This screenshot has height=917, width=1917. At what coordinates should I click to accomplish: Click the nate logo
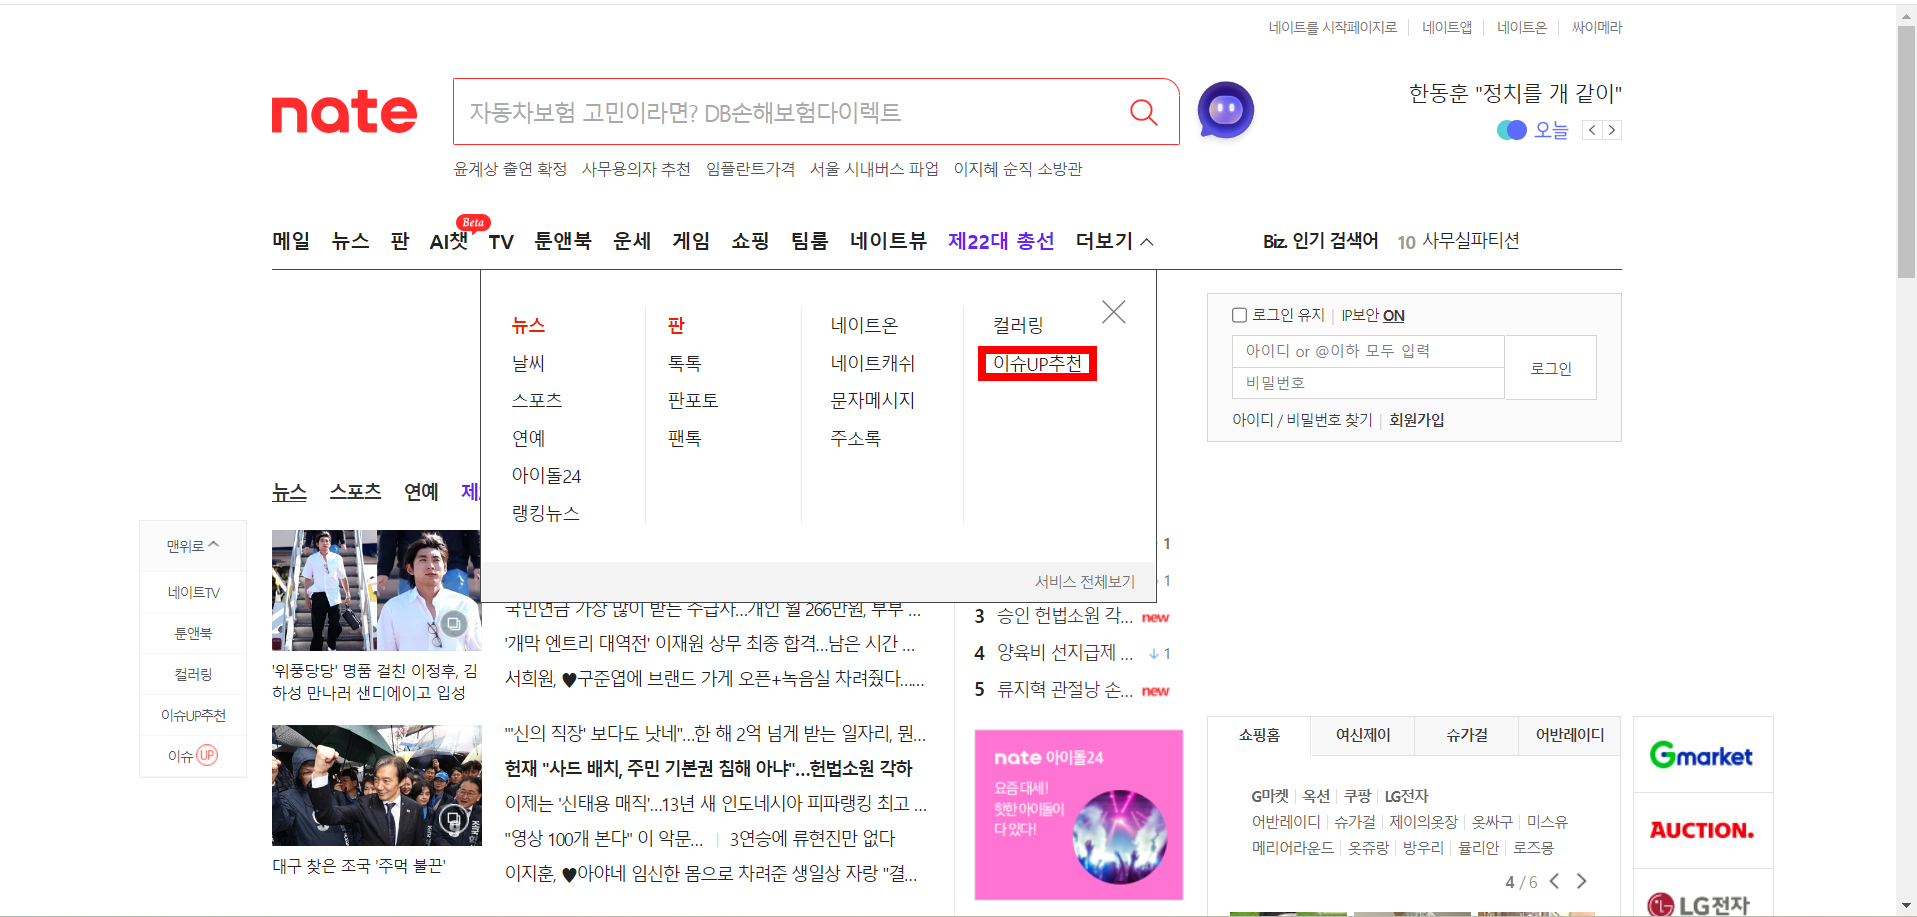point(344,112)
